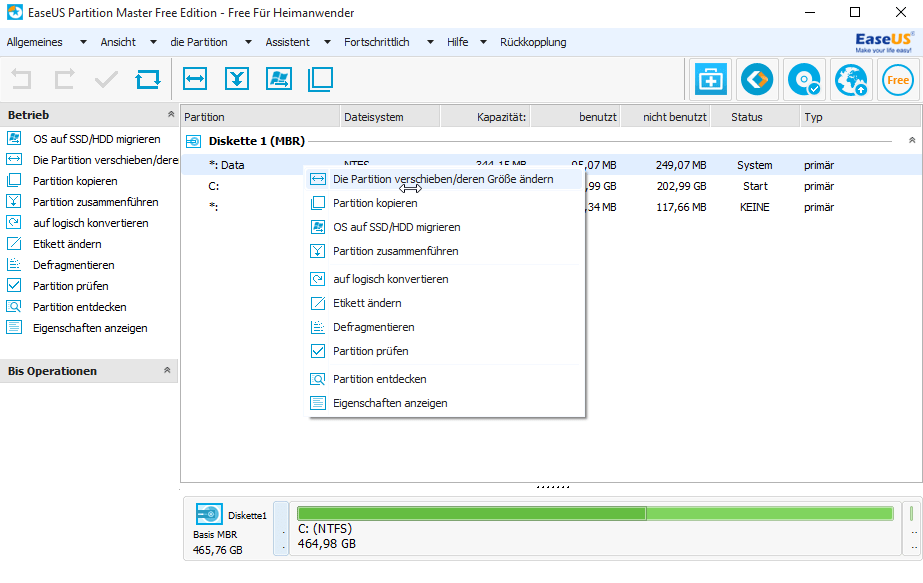The width and height of the screenshot is (923, 583).
Task: Click the Redo arrow in toolbar
Action: coord(64,79)
